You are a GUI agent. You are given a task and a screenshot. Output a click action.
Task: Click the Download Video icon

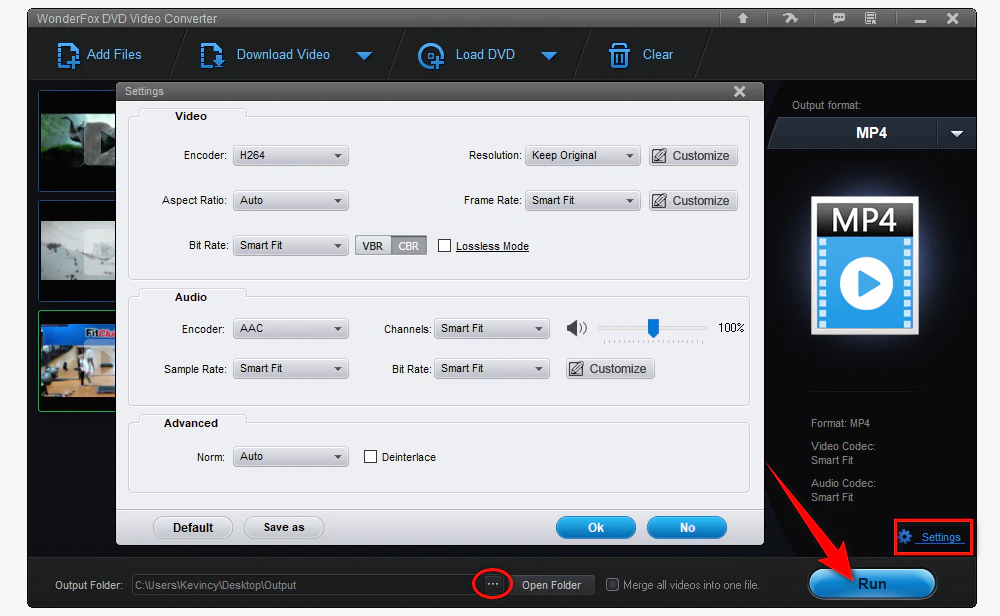click(x=212, y=55)
